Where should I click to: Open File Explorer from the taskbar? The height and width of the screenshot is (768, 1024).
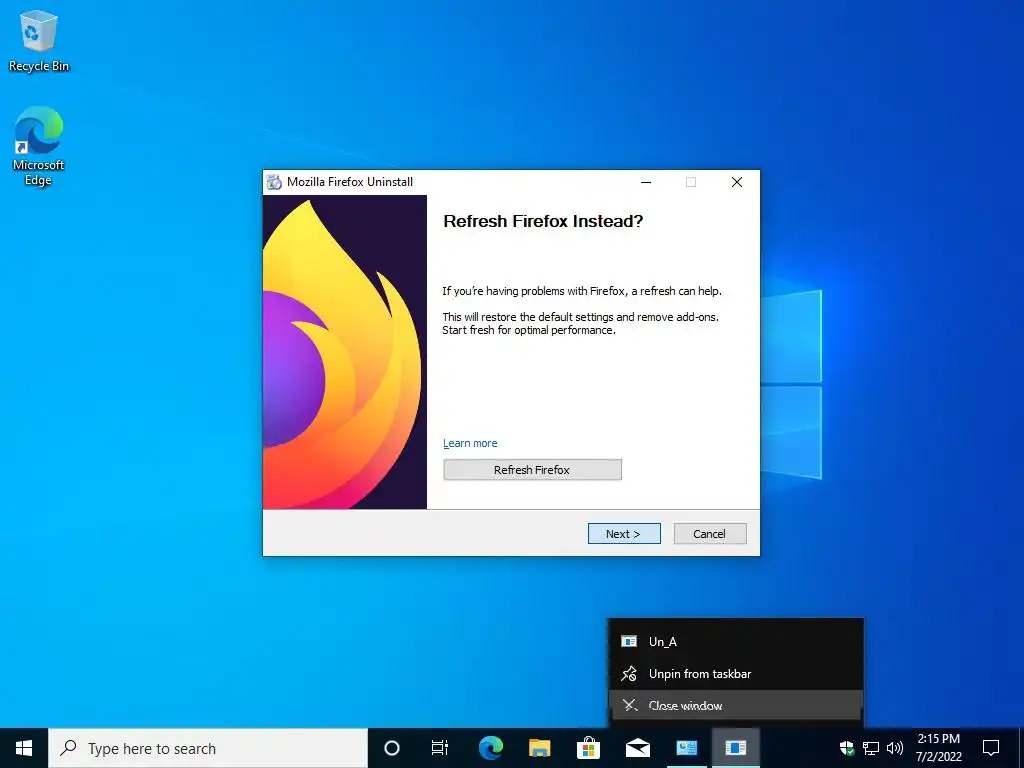539,748
